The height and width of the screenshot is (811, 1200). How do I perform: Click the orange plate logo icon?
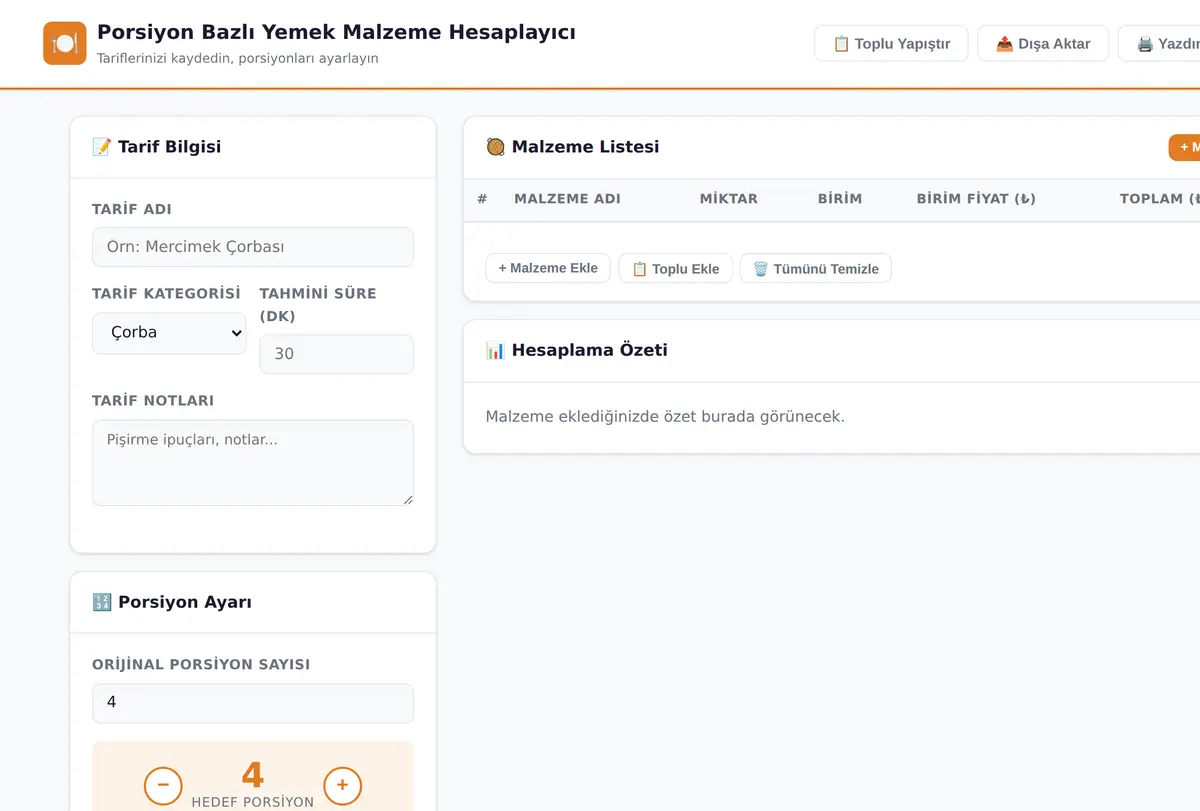[65, 43]
